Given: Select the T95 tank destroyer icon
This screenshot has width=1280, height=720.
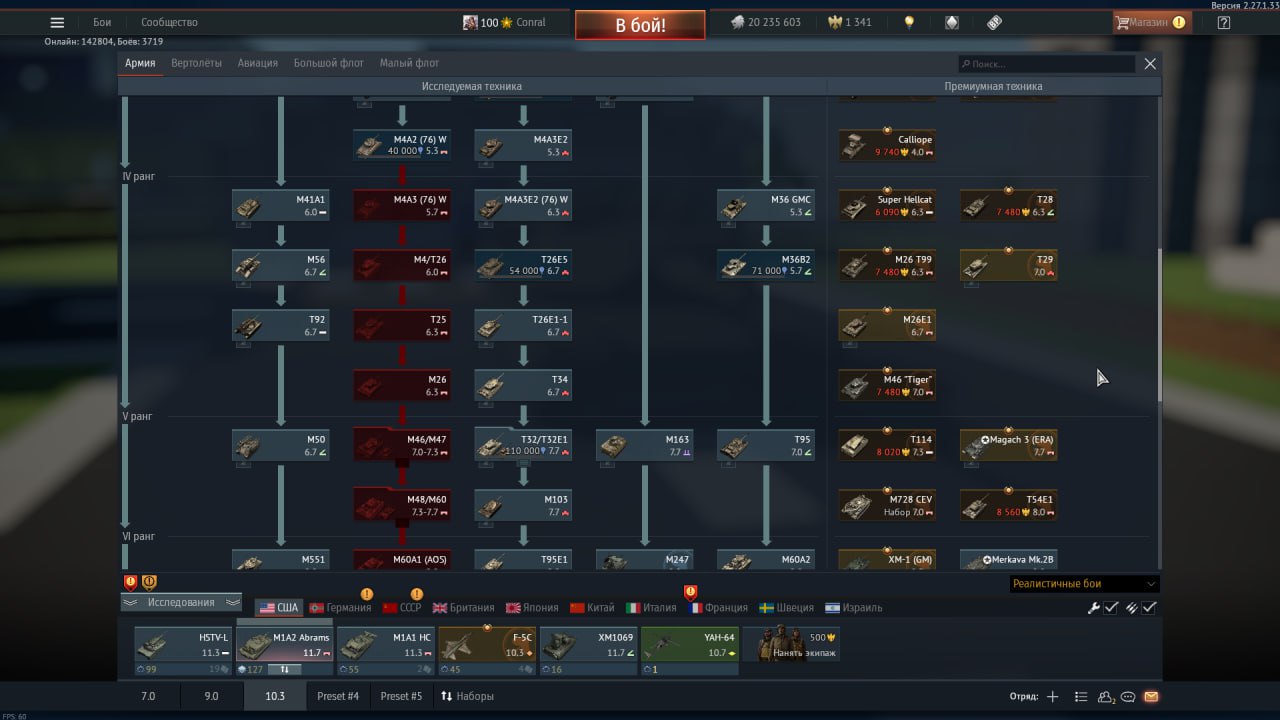Looking at the screenshot, I should point(733,446).
